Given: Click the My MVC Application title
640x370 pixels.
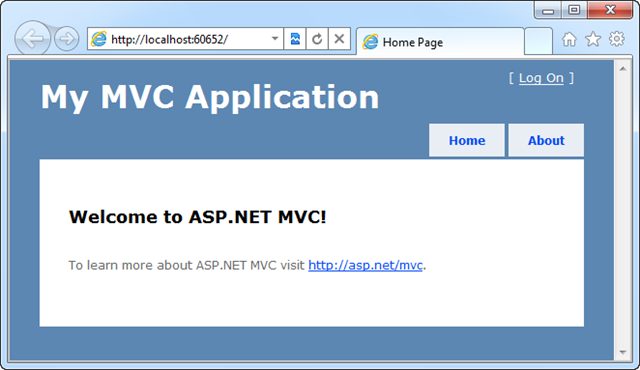Looking at the screenshot, I should click(x=210, y=97).
